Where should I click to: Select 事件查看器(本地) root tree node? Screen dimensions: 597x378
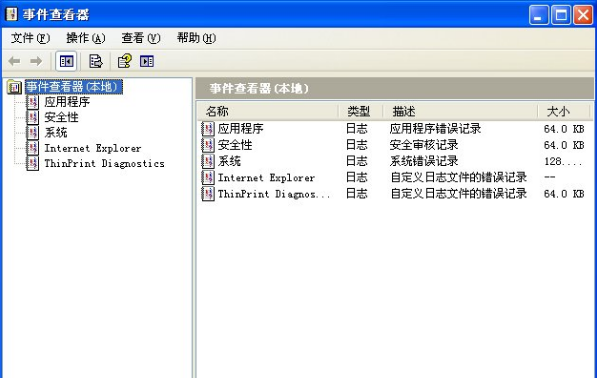point(74,87)
